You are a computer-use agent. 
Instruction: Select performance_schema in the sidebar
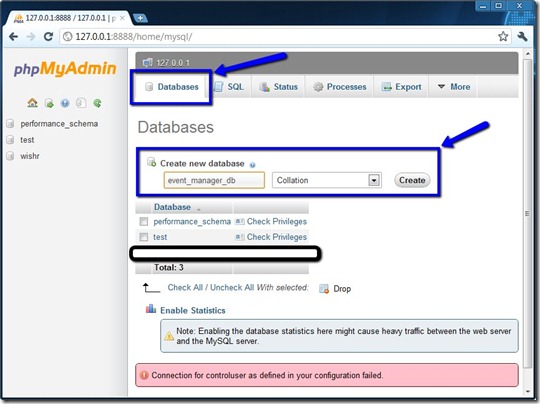(59, 124)
